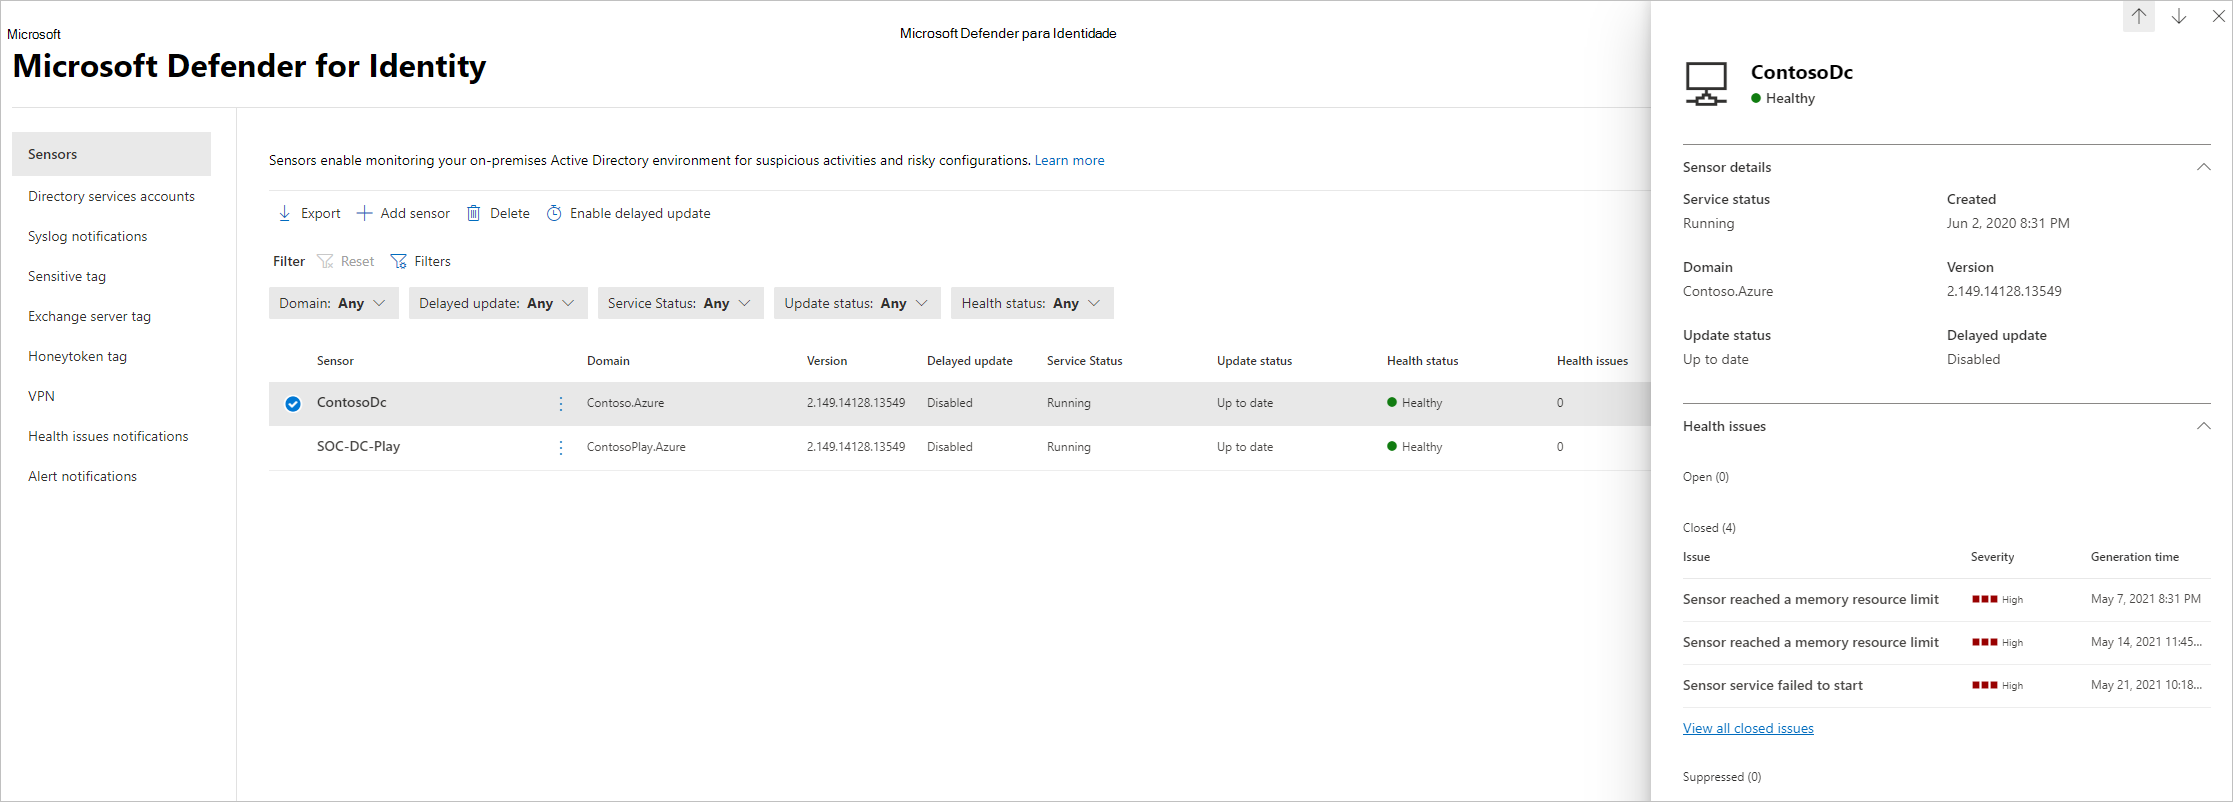Click Enable delayed update button label
The height and width of the screenshot is (802, 2233).
pos(640,213)
